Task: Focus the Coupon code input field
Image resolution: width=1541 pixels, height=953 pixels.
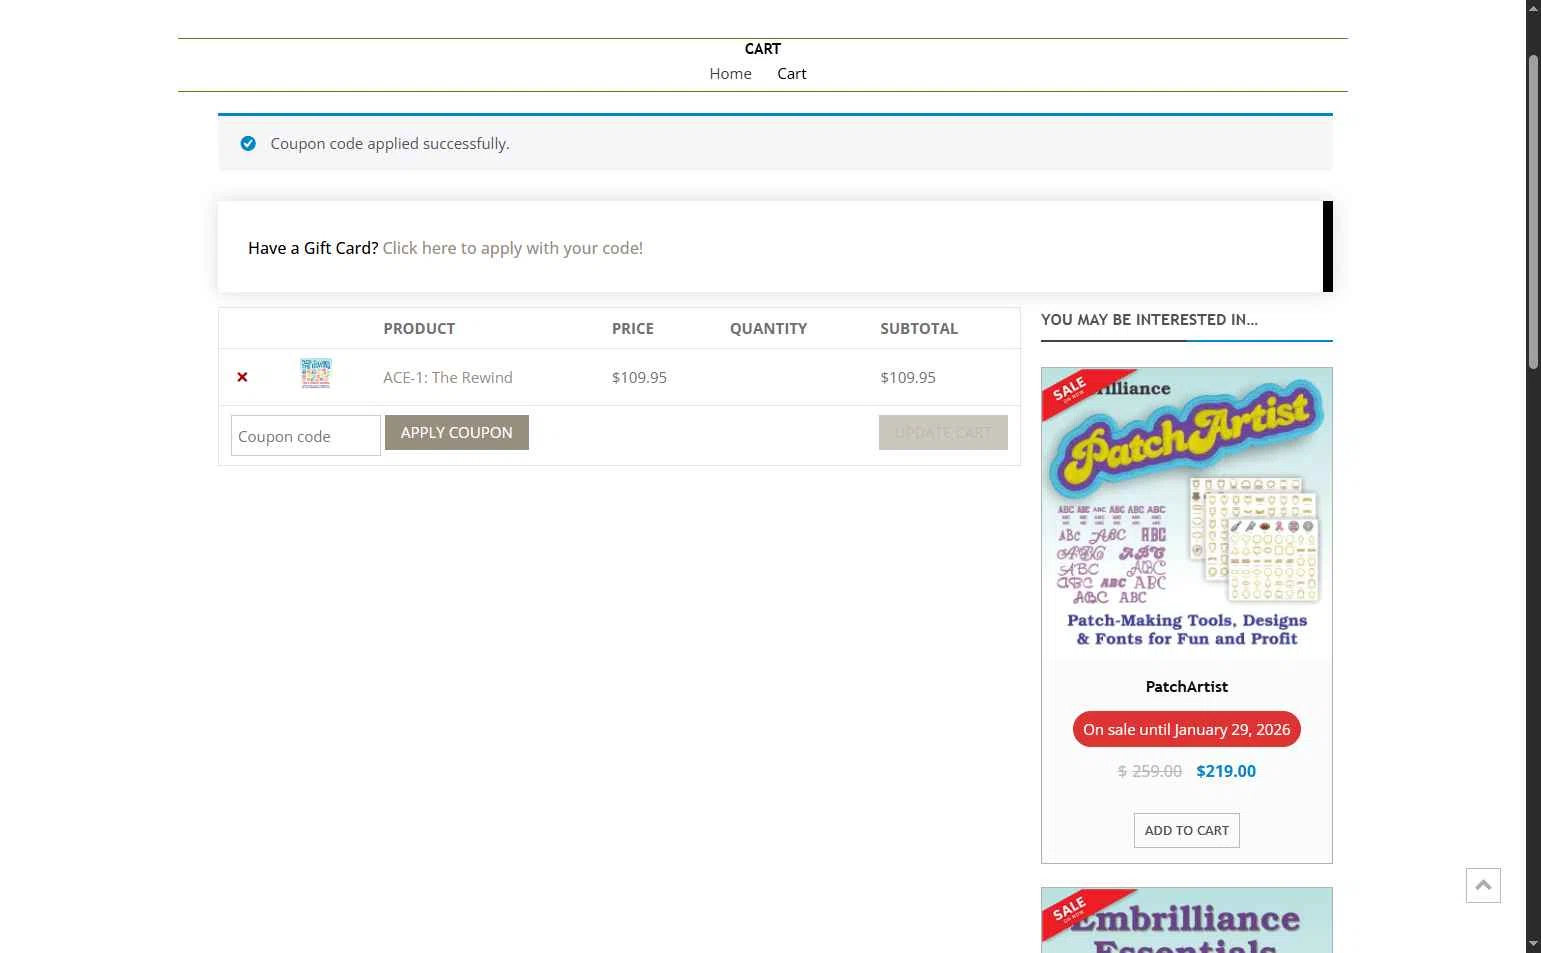Action: (306, 436)
